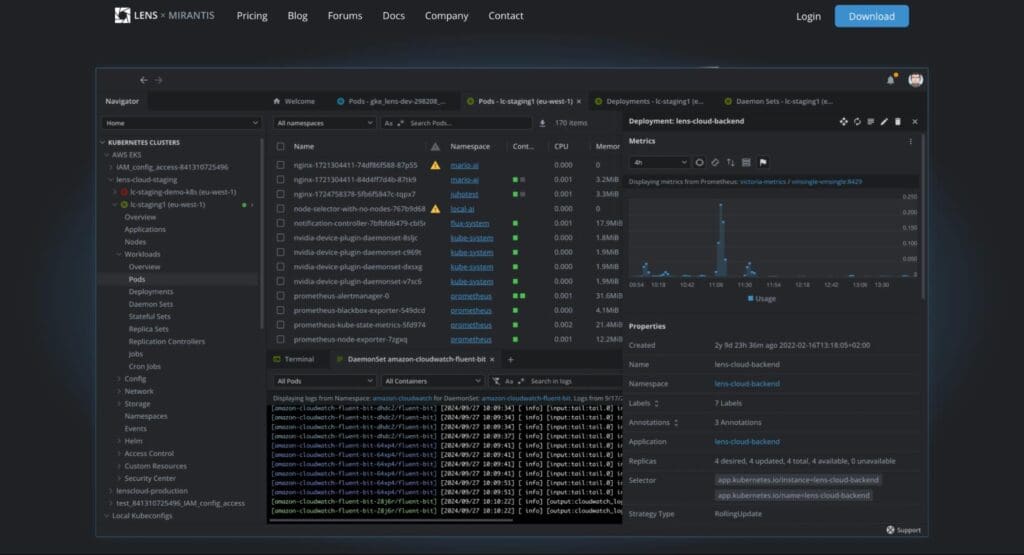The width and height of the screenshot is (1024, 555).
Task: Open the 4h time range dropdown
Action: point(658,162)
